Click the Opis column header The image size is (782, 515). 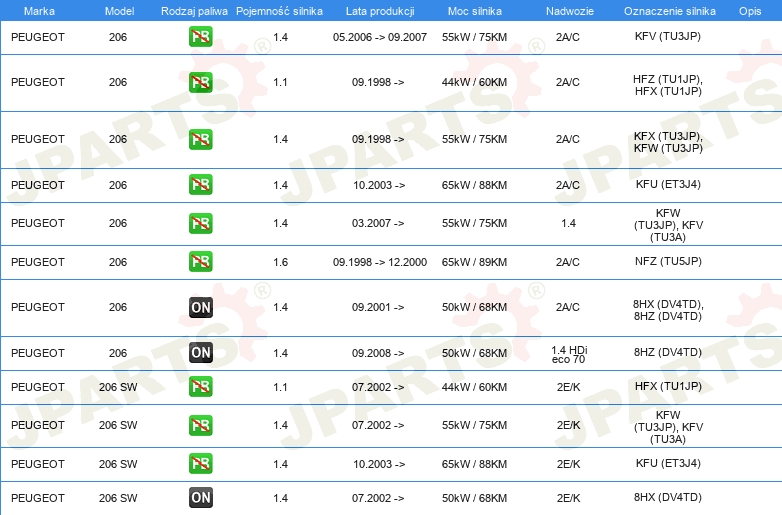[749, 11]
